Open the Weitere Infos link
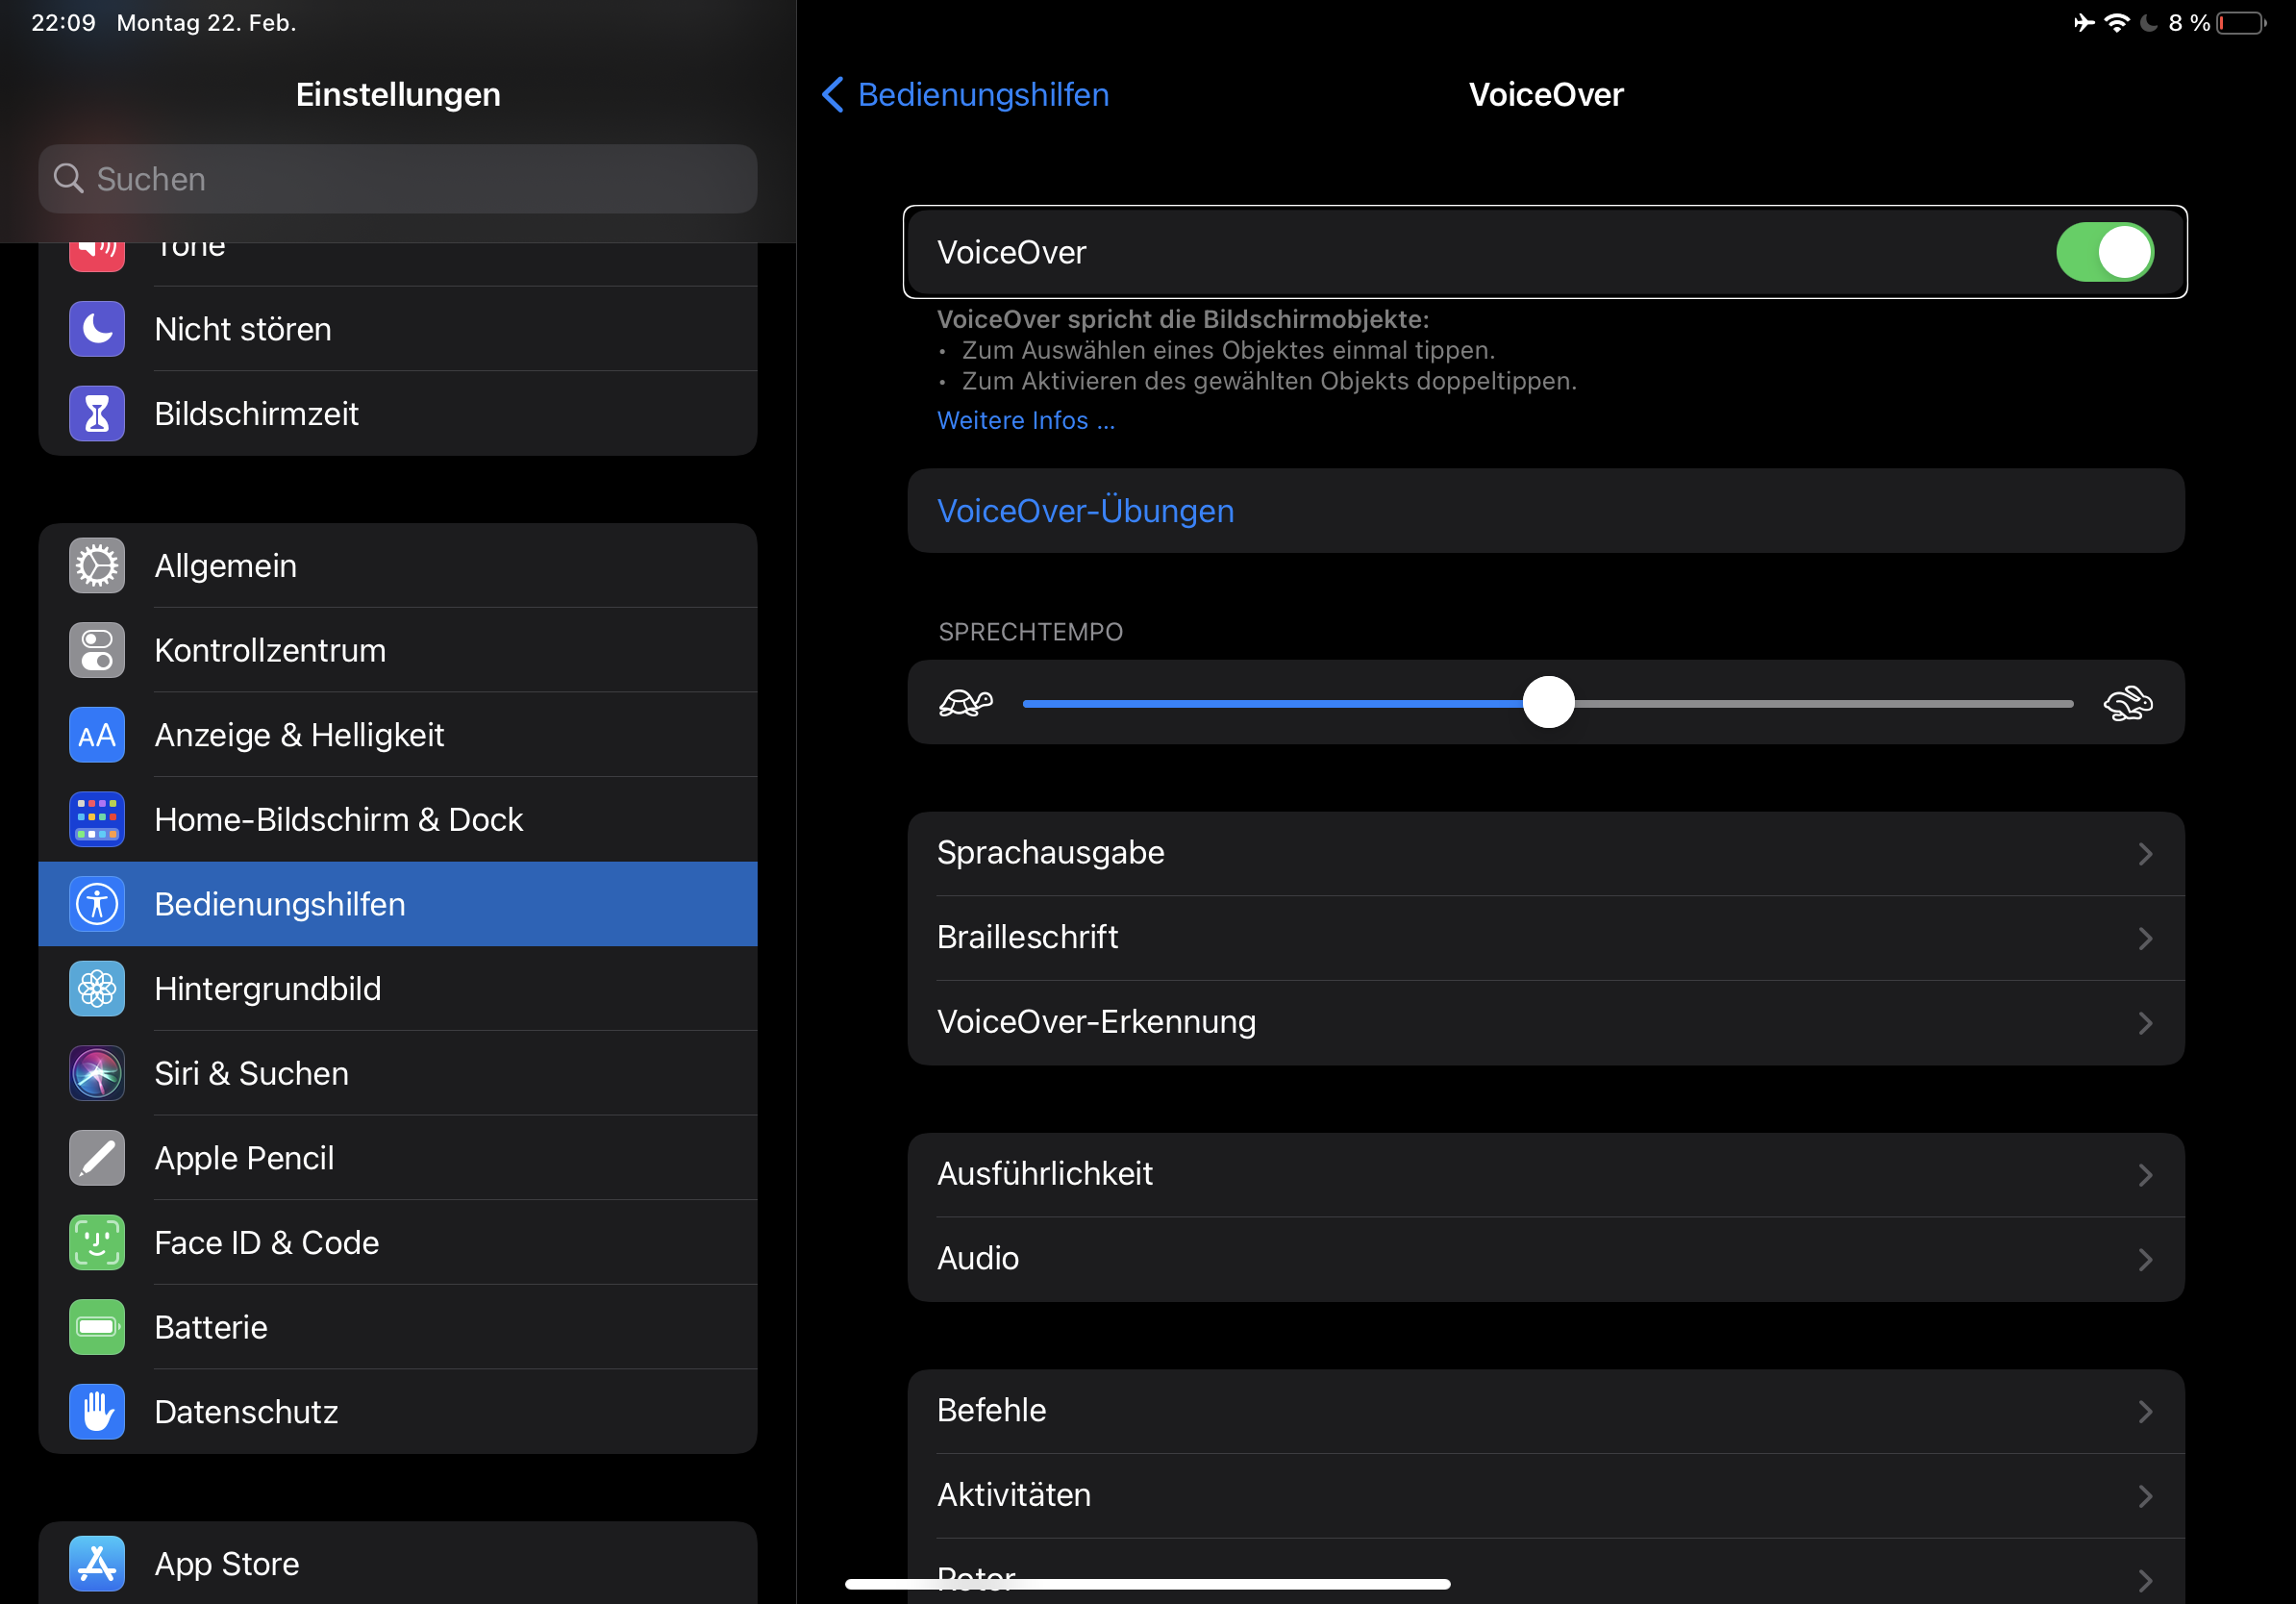Image resolution: width=2296 pixels, height=1604 pixels. tap(1025, 420)
